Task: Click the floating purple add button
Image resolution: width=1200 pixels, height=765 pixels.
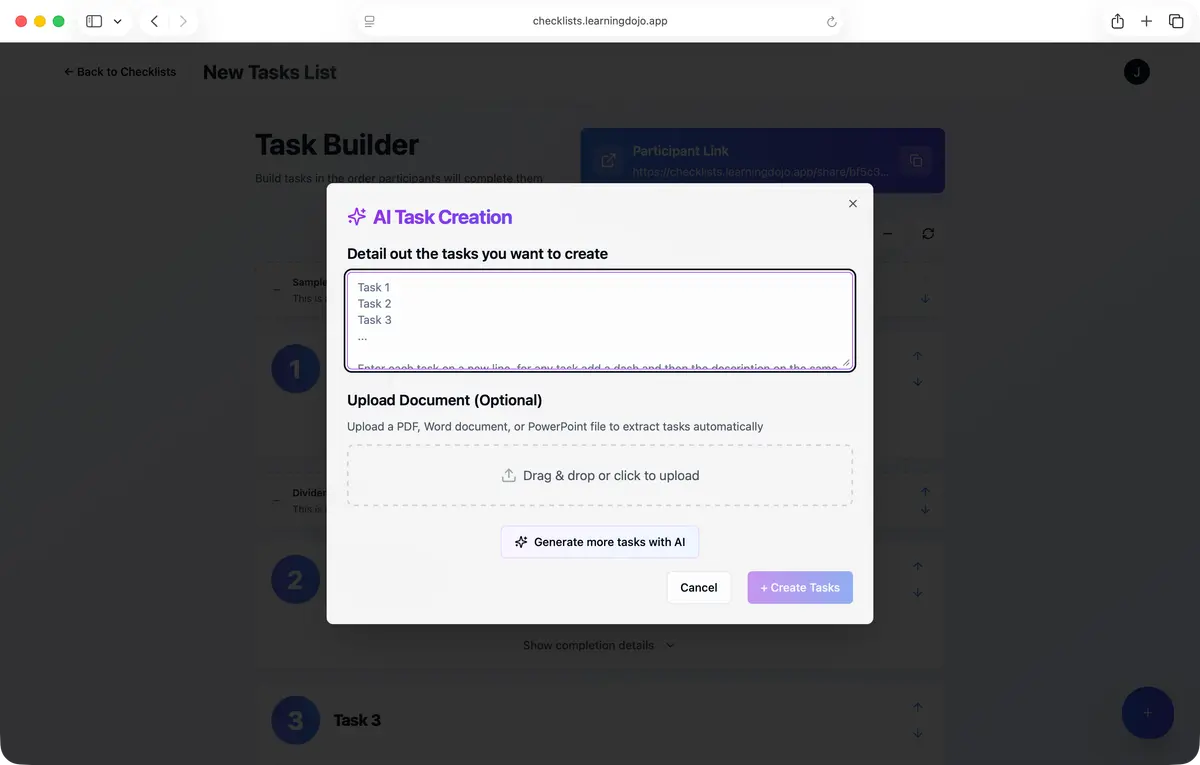Action: (1147, 713)
